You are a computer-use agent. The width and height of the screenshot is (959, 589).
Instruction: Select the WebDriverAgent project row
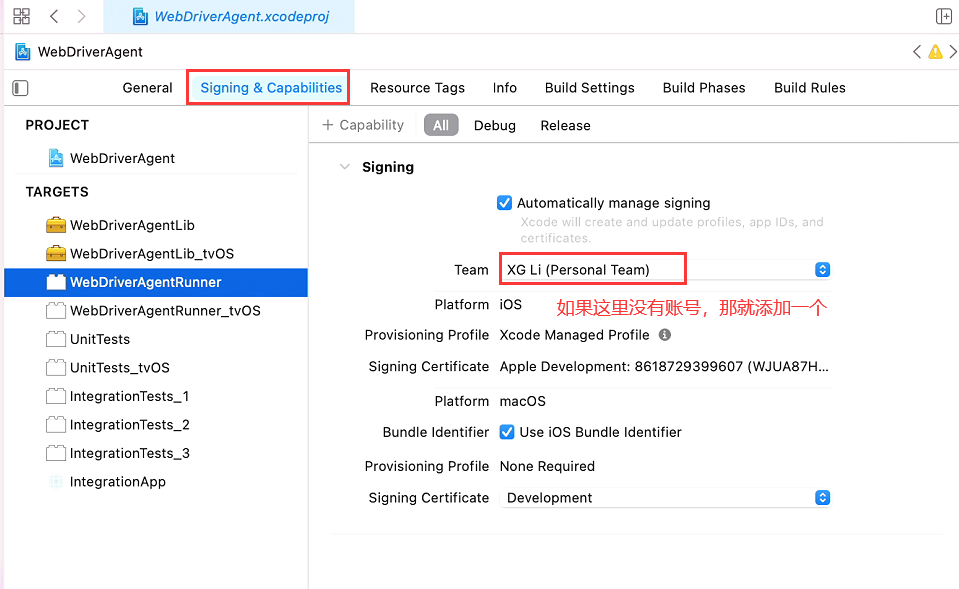click(156, 158)
